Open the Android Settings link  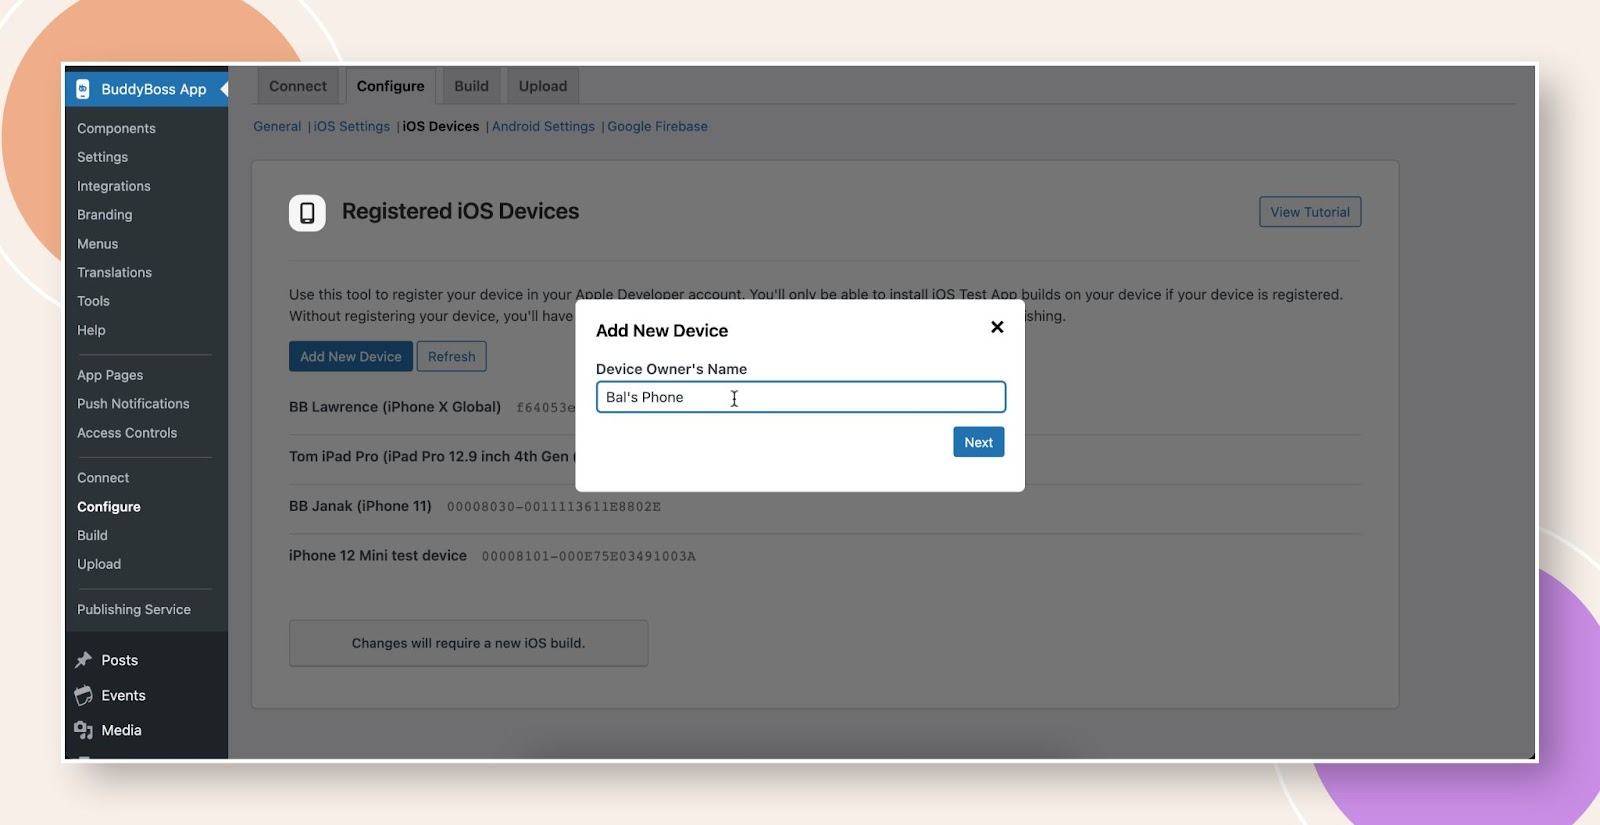coord(543,126)
